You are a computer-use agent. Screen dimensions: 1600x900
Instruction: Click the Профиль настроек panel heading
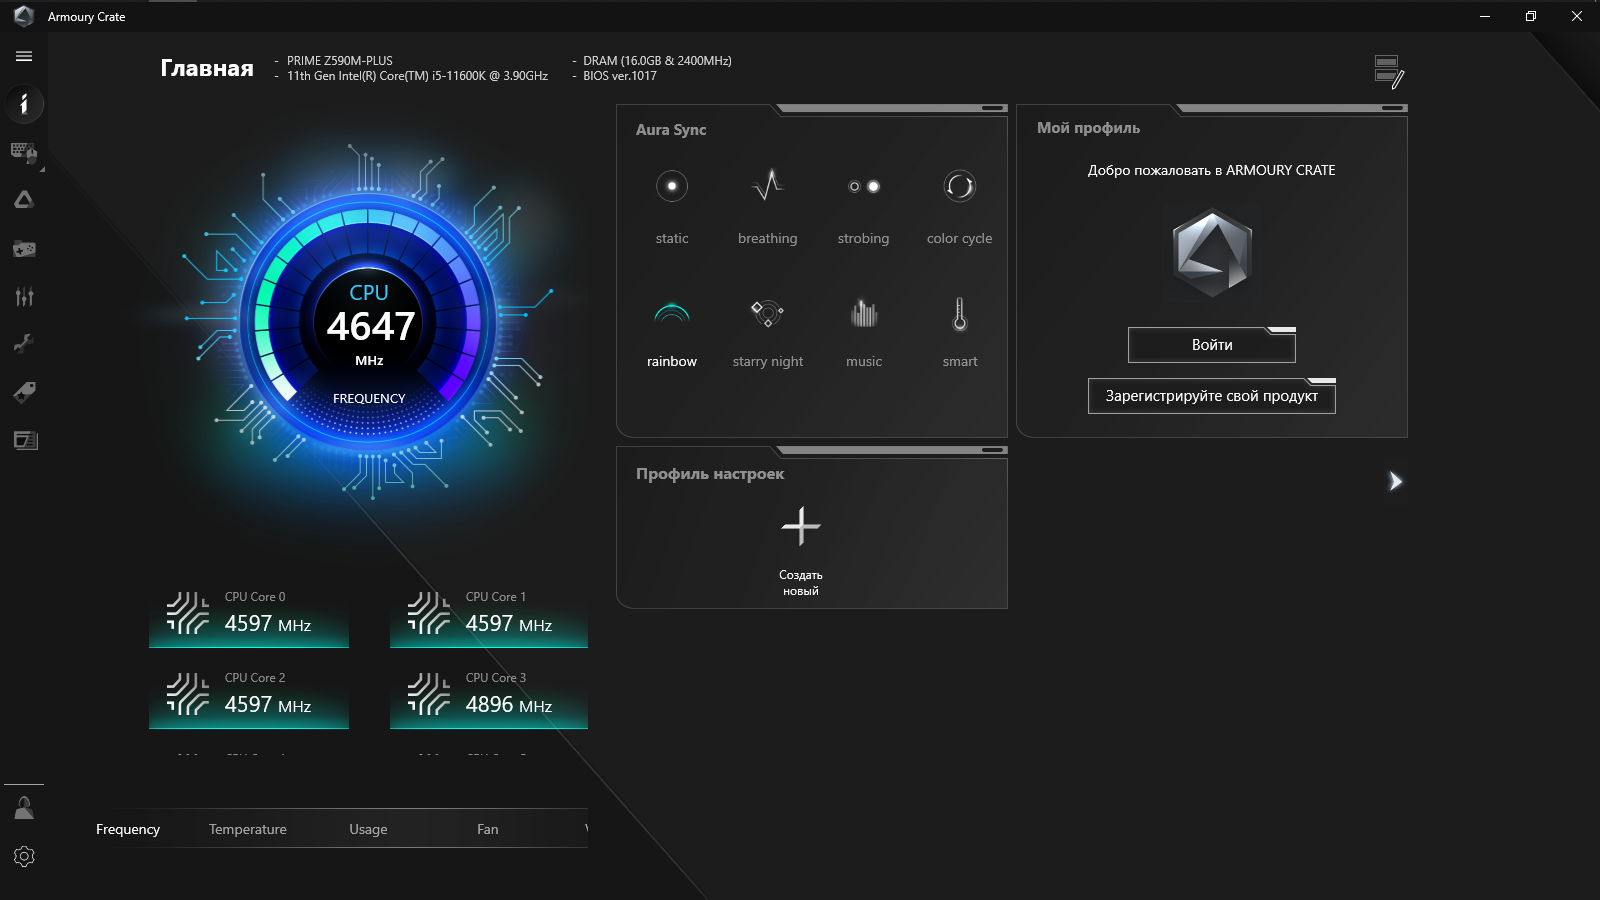coord(710,474)
